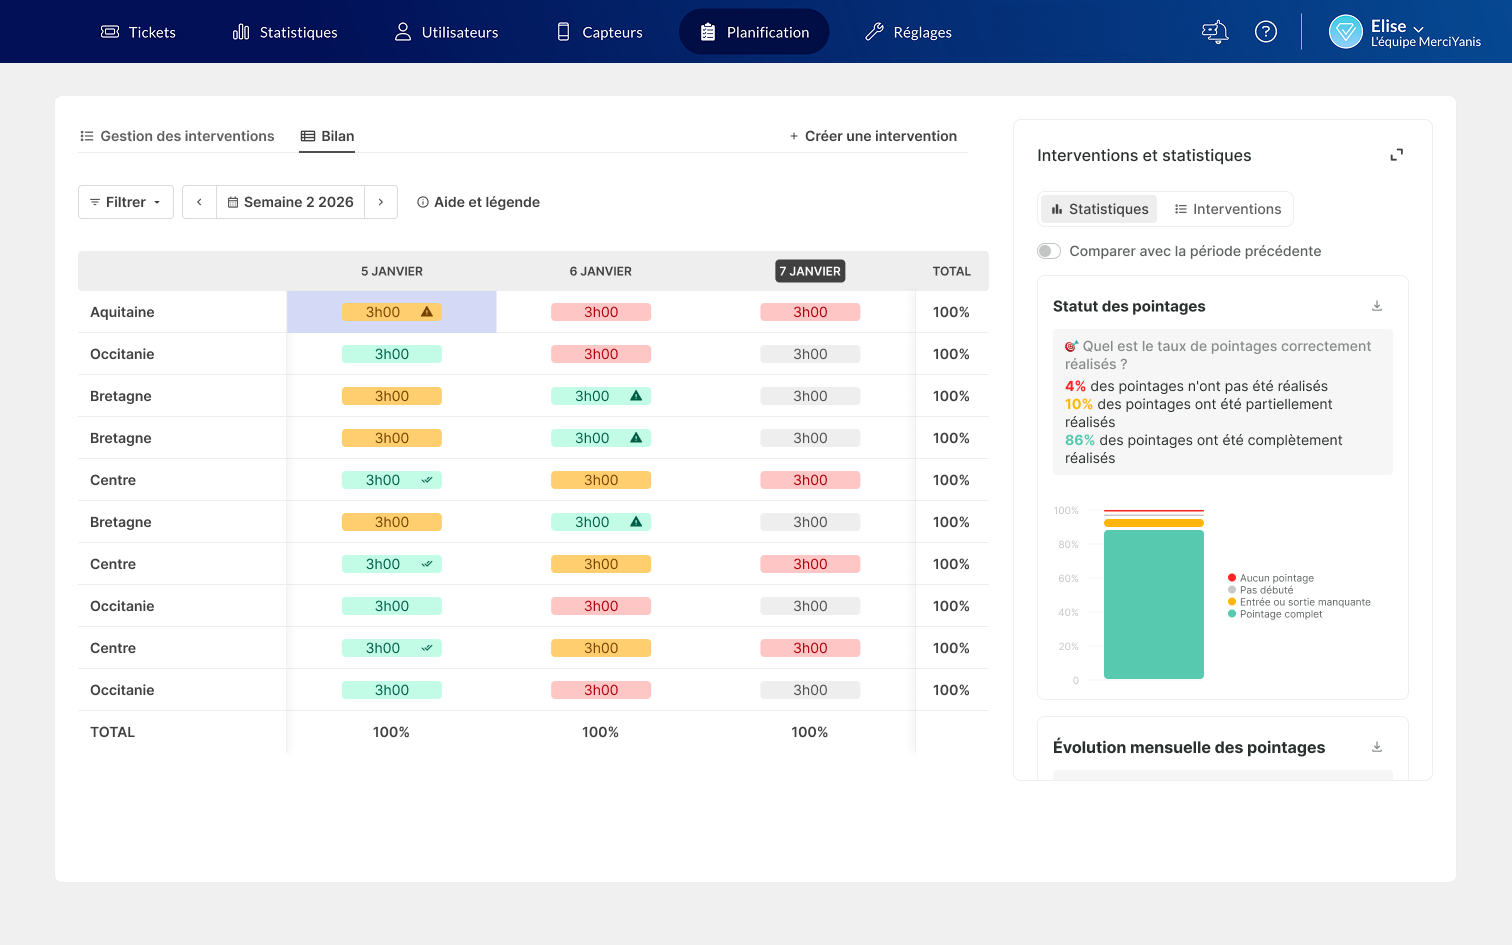Image resolution: width=1512 pixels, height=945 pixels.
Task: Open the help question mark icon
Action: [x=1266, y=32]
